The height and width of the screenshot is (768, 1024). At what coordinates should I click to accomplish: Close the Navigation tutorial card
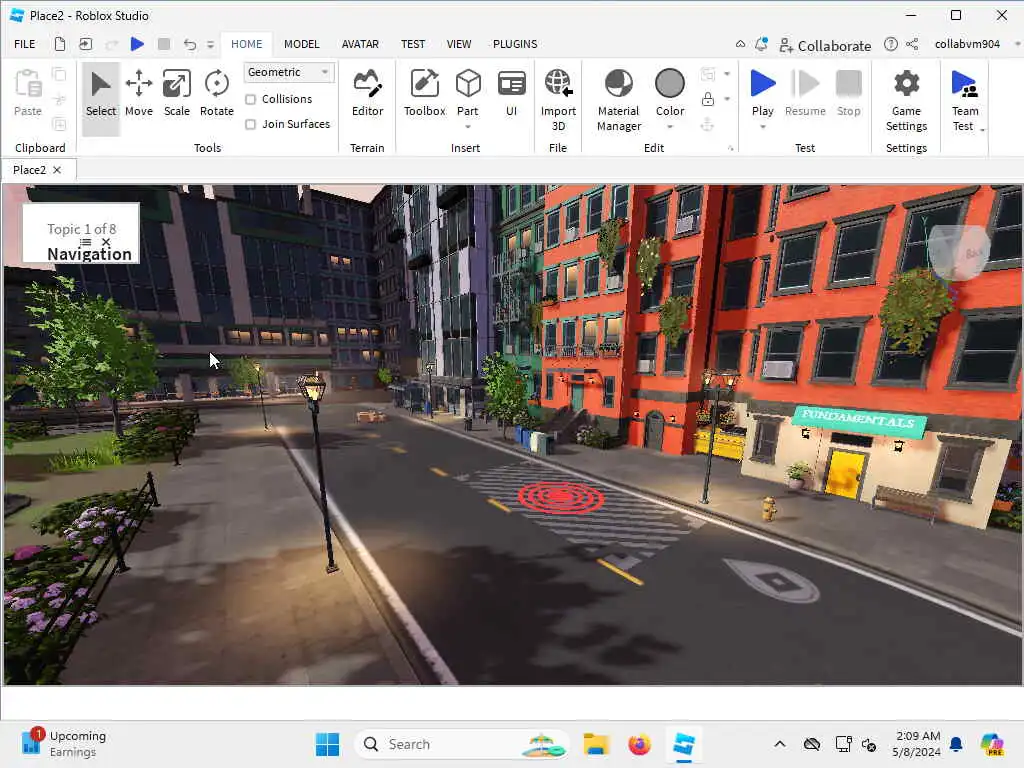[x=106, y=242]
